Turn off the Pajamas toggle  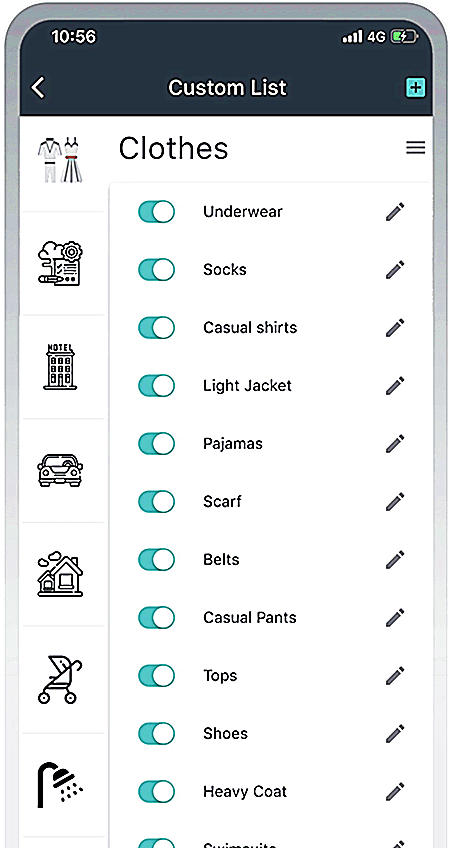156,443
